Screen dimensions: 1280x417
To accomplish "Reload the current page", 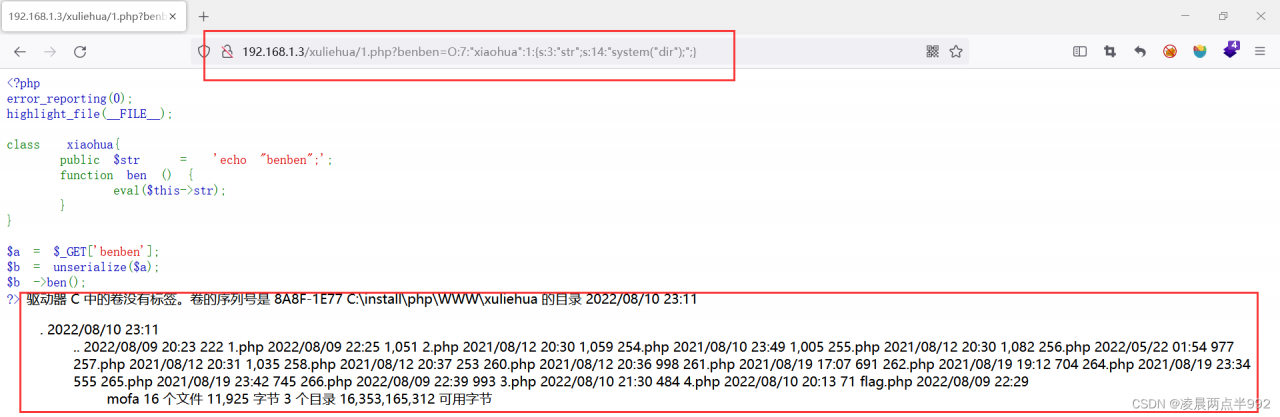I will (80, 51).
